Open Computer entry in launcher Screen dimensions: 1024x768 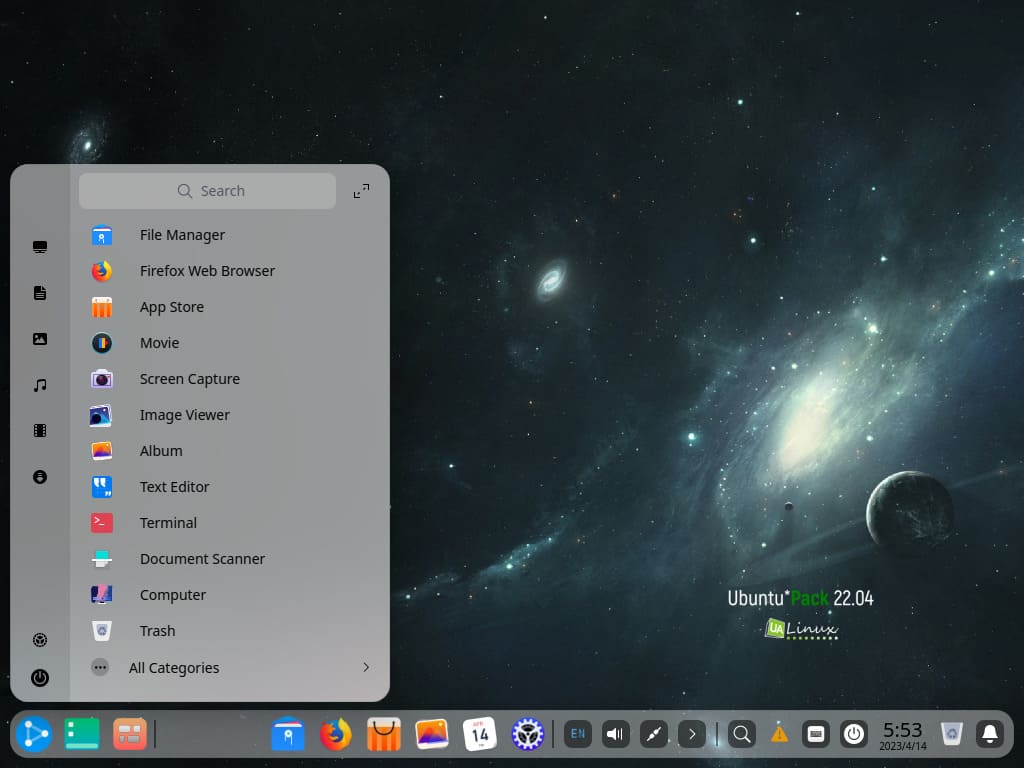(x=231, y=594)
